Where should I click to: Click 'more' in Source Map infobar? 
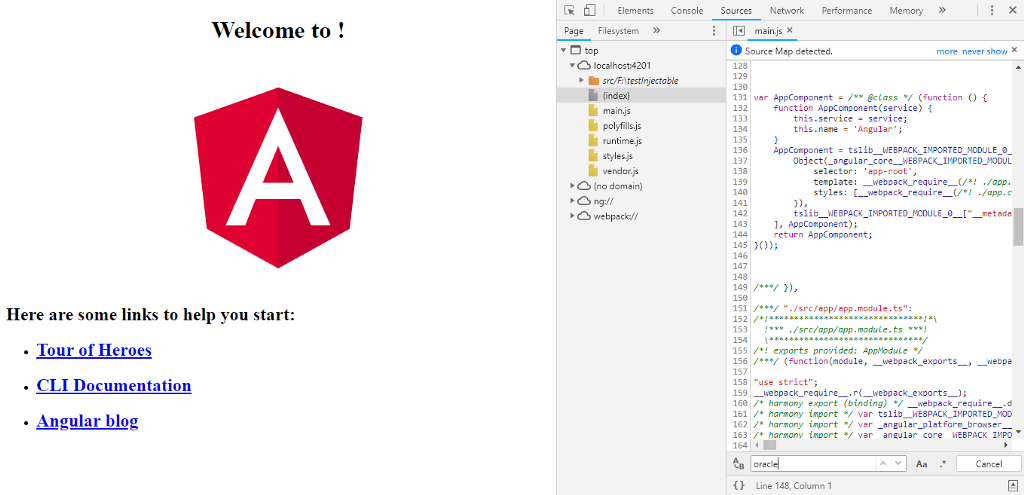pyautogui.click(x=947, y=51)
